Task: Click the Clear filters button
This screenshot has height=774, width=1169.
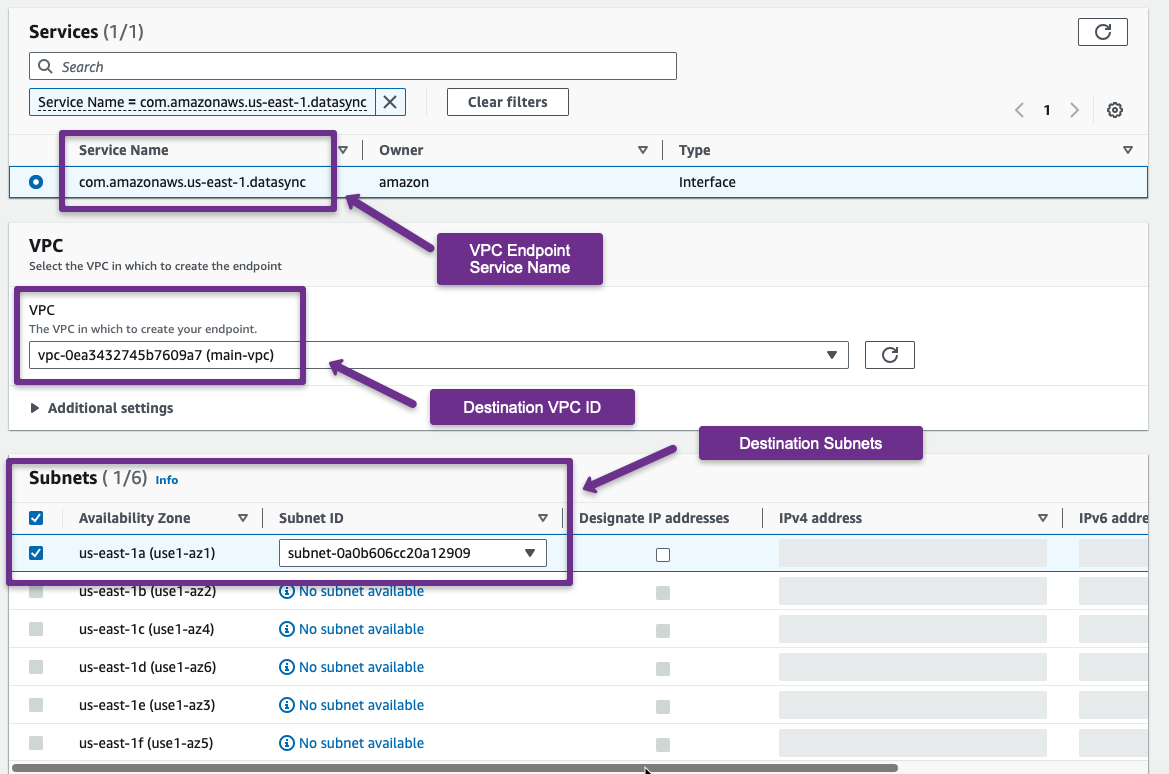Action: point(507,102)
